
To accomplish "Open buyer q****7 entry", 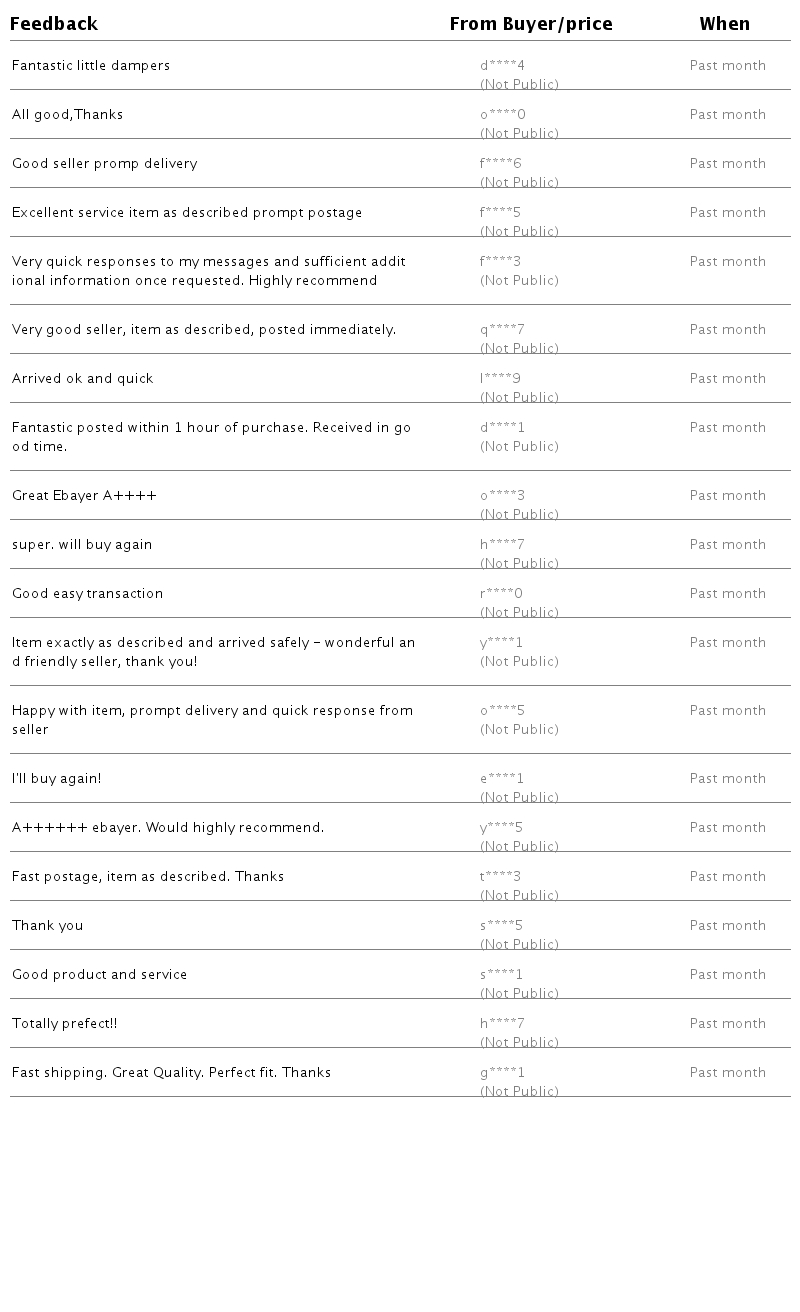I will [x=502, y=330].
